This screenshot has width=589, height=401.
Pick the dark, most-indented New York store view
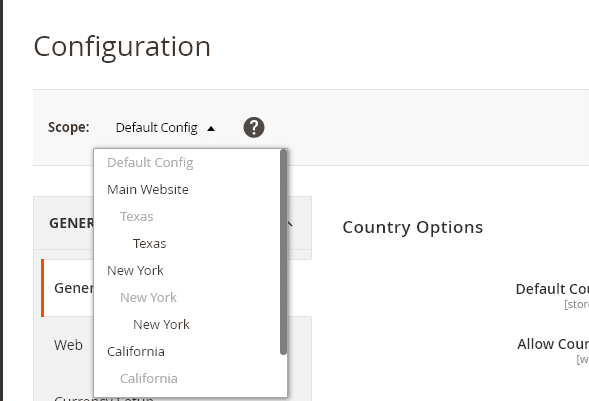click(x=161, y=325)
